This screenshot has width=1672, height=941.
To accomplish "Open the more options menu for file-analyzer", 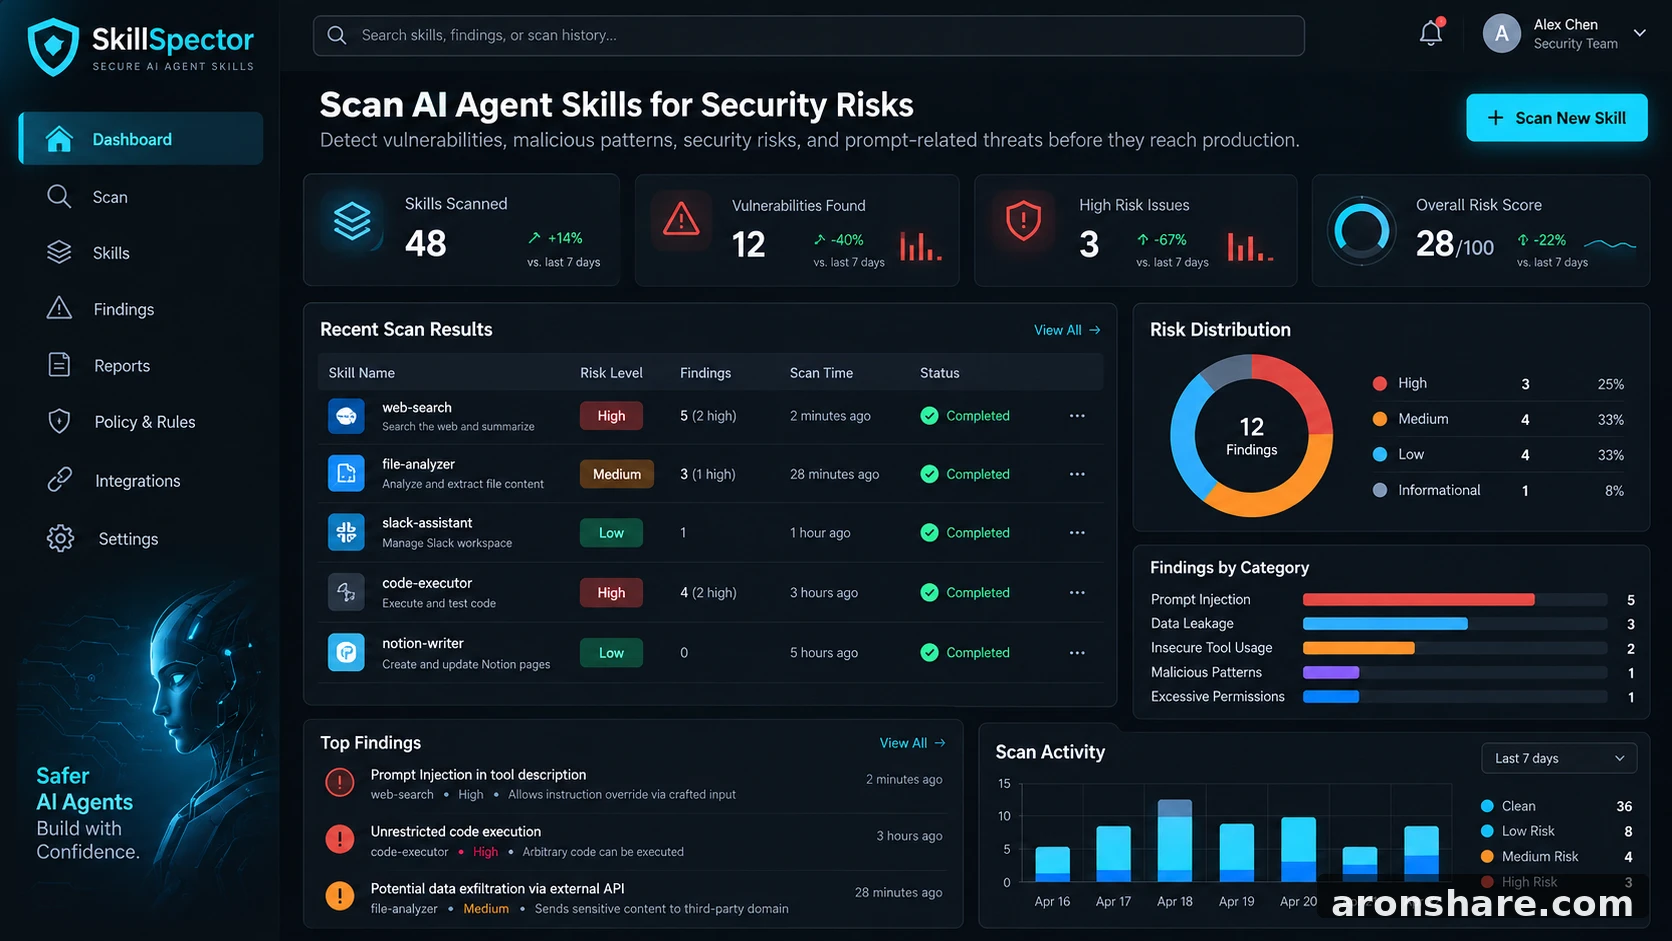I will [x=1077, y=474].
